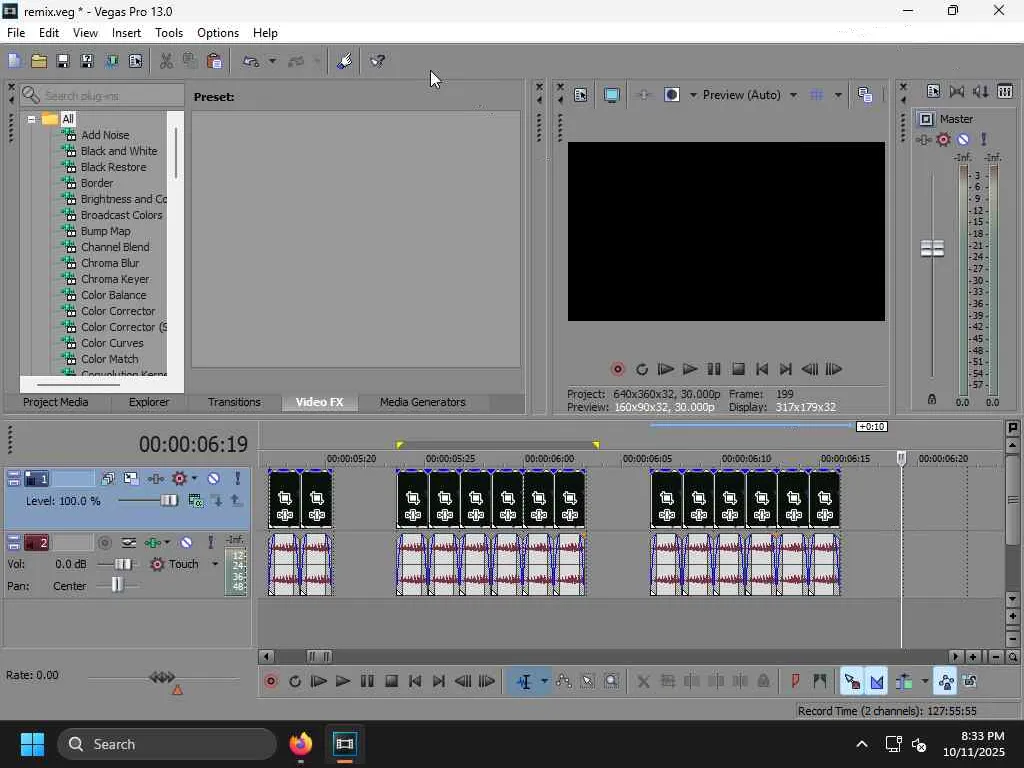Switch to the Transitions tab
The image size is (1024, 768).
(234, 402)
